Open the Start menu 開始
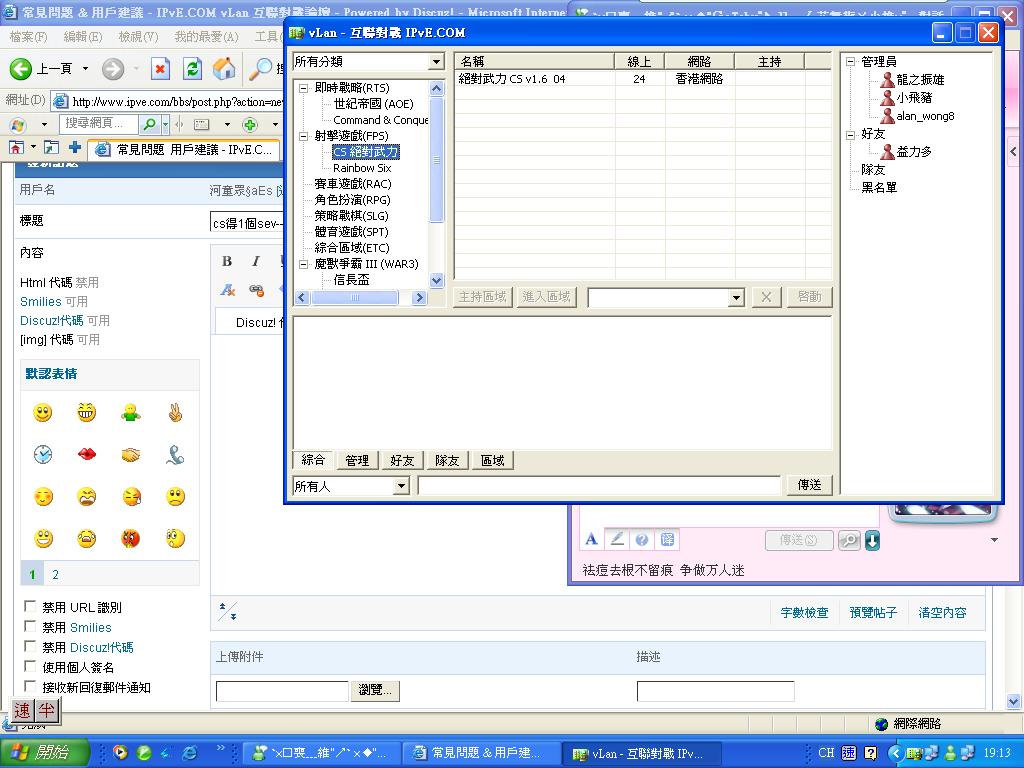The height and width of the screenshot is (768, 1024). pos(43,752)
